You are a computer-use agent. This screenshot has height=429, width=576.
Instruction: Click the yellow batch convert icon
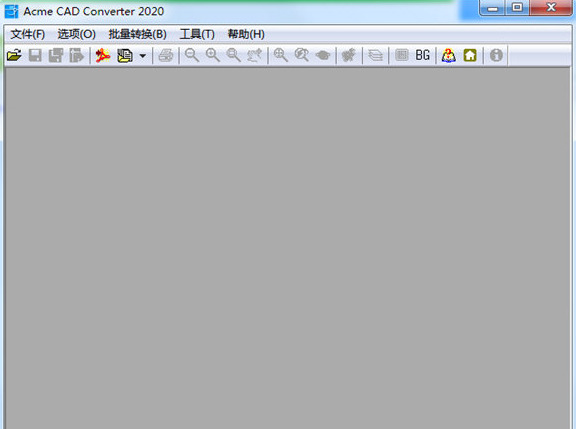[x=125, y=55]
